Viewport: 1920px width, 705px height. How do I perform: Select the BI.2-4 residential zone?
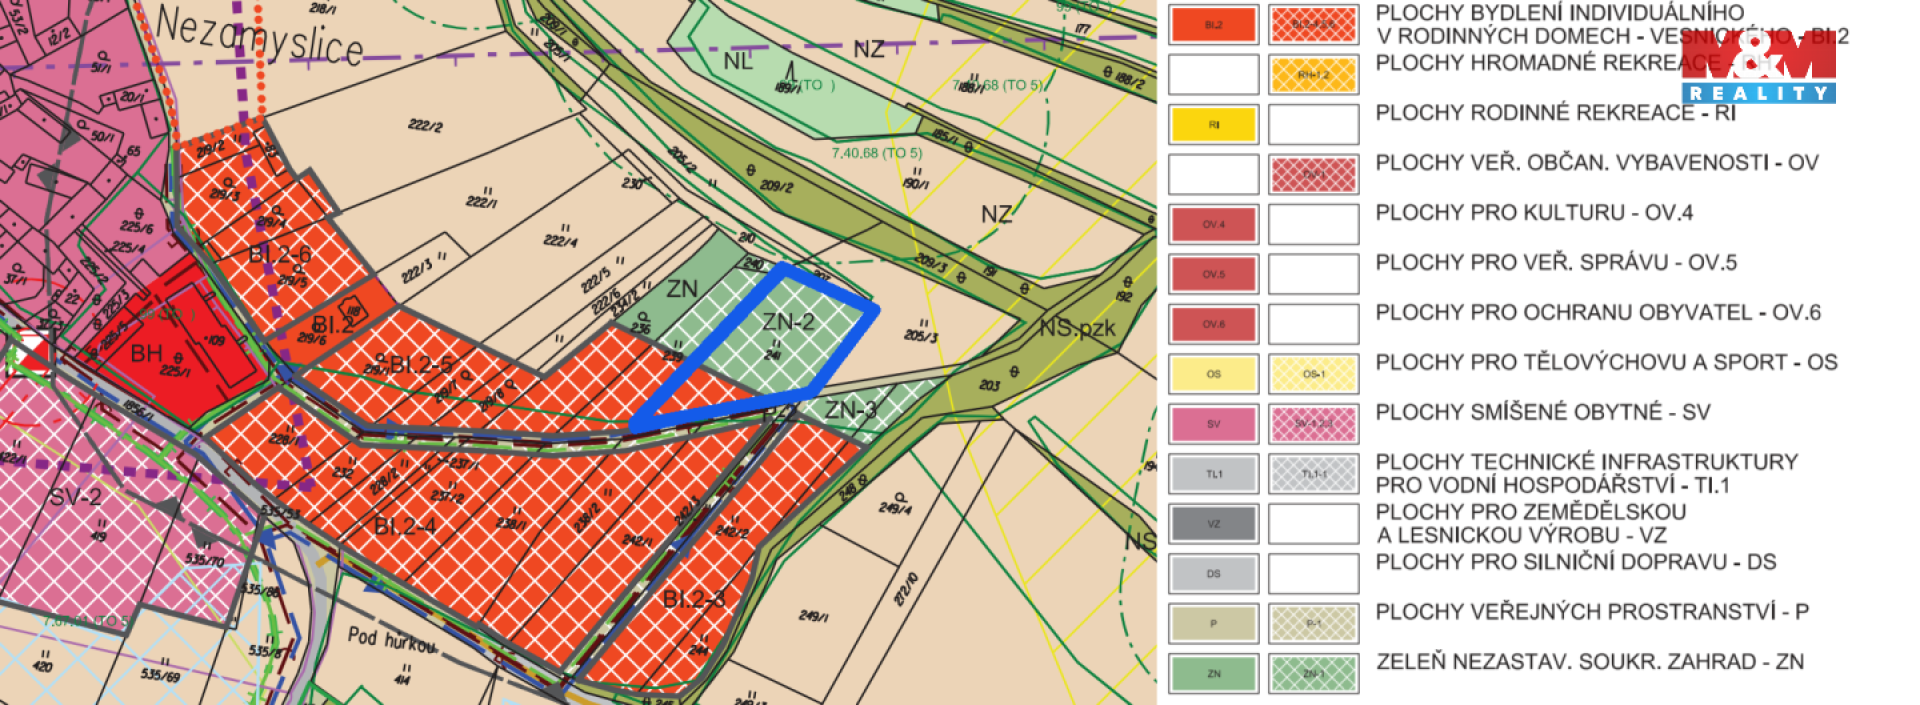(x=405, y=526)
